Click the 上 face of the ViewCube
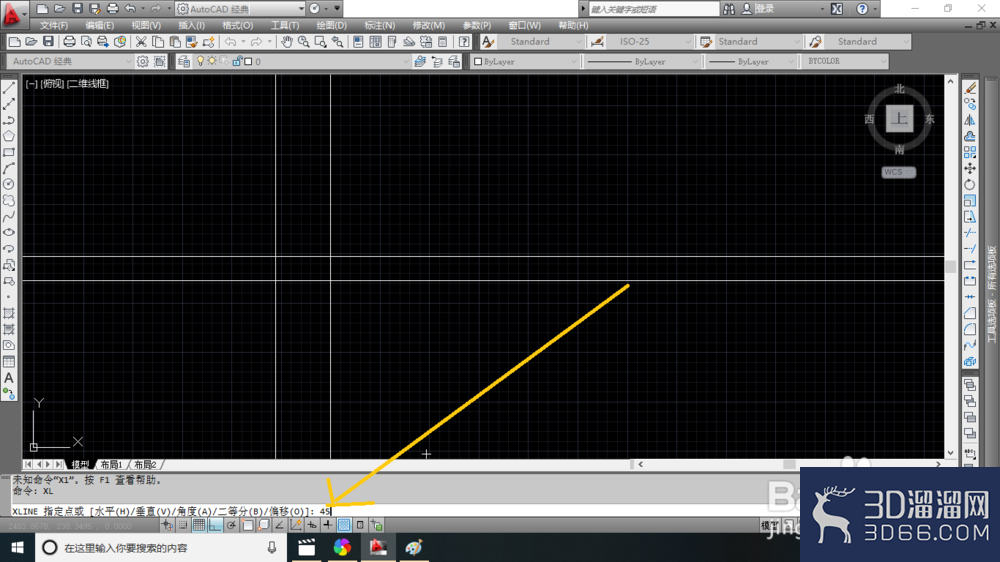The height and width of the screenshot is (562, 1000). pos(899,119)
